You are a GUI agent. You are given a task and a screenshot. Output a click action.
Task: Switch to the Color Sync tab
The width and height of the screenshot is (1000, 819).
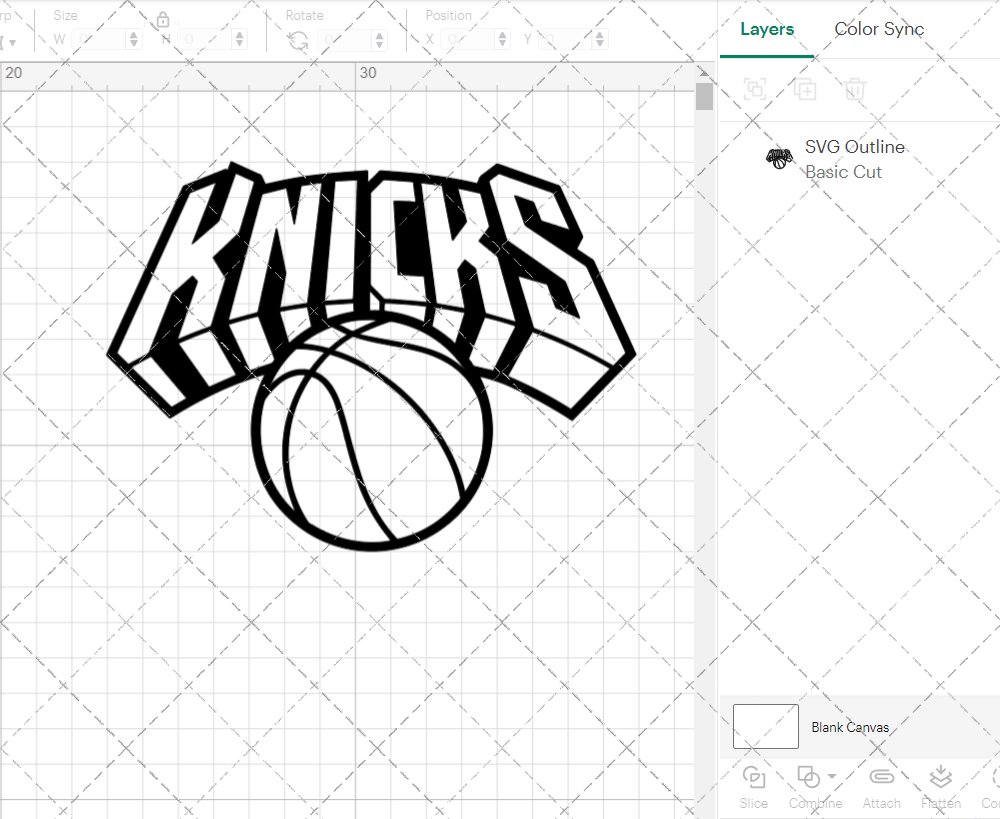coord(879,29)
